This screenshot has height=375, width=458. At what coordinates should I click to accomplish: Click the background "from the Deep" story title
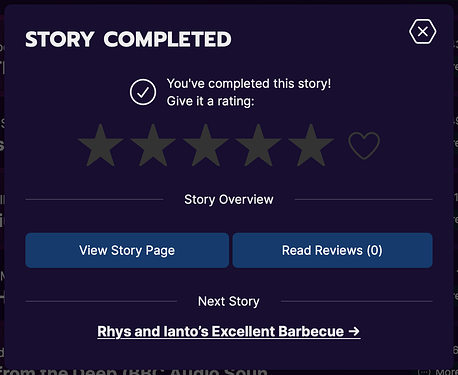pos(134,371)
